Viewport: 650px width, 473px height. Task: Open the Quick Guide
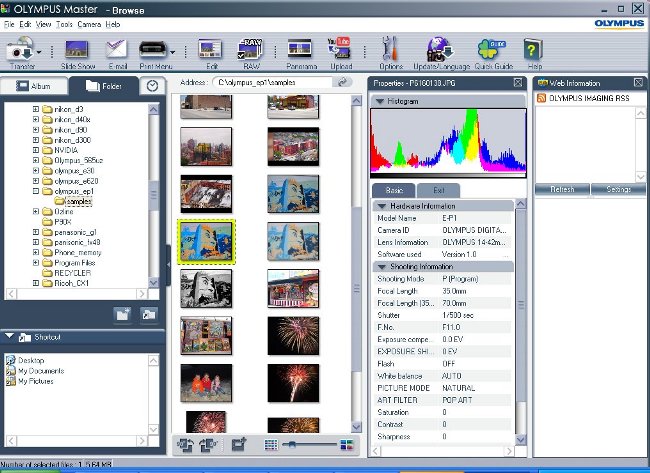490,49
